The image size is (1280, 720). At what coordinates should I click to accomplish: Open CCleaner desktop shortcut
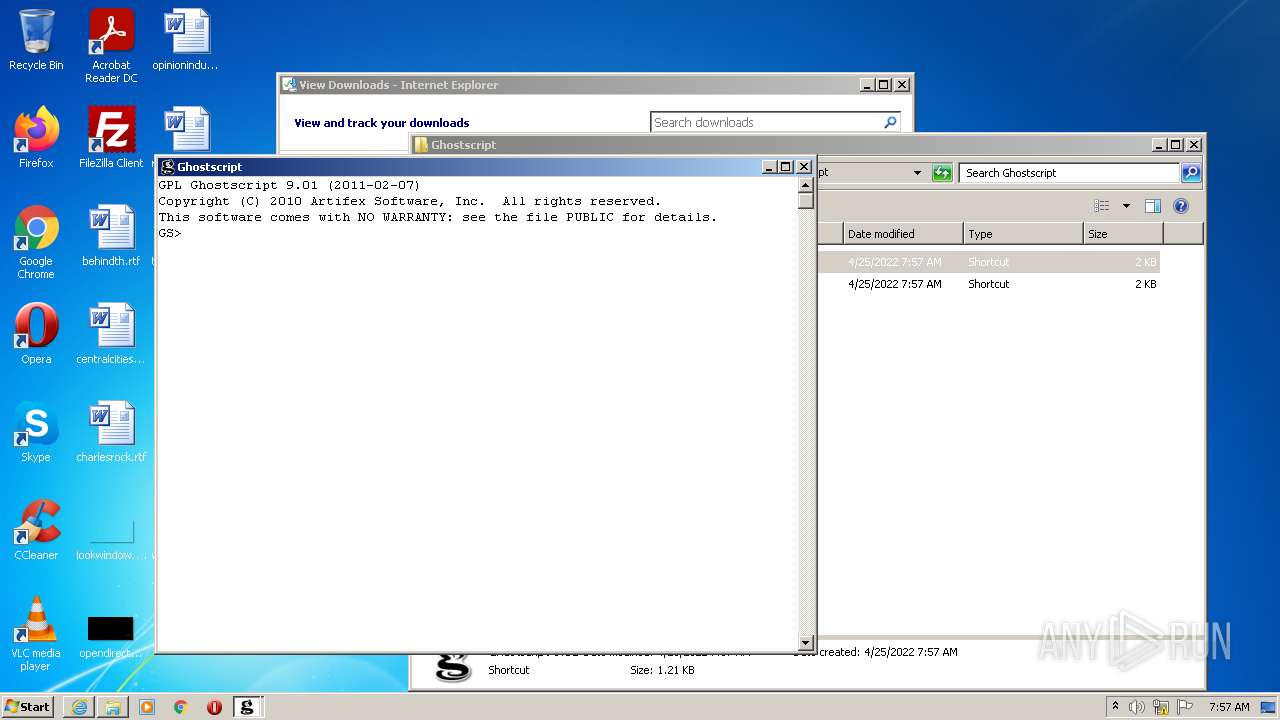click(36, 530)
